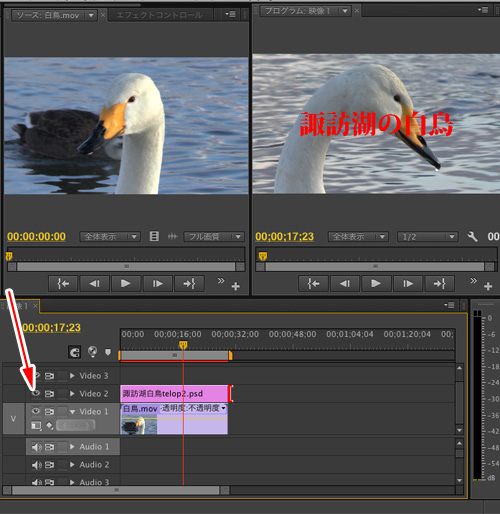The width and height of the screenshot is (500, 514).
Task: Open sequence list arrow beside プログラム: 映像1
Action: (345, 11)
